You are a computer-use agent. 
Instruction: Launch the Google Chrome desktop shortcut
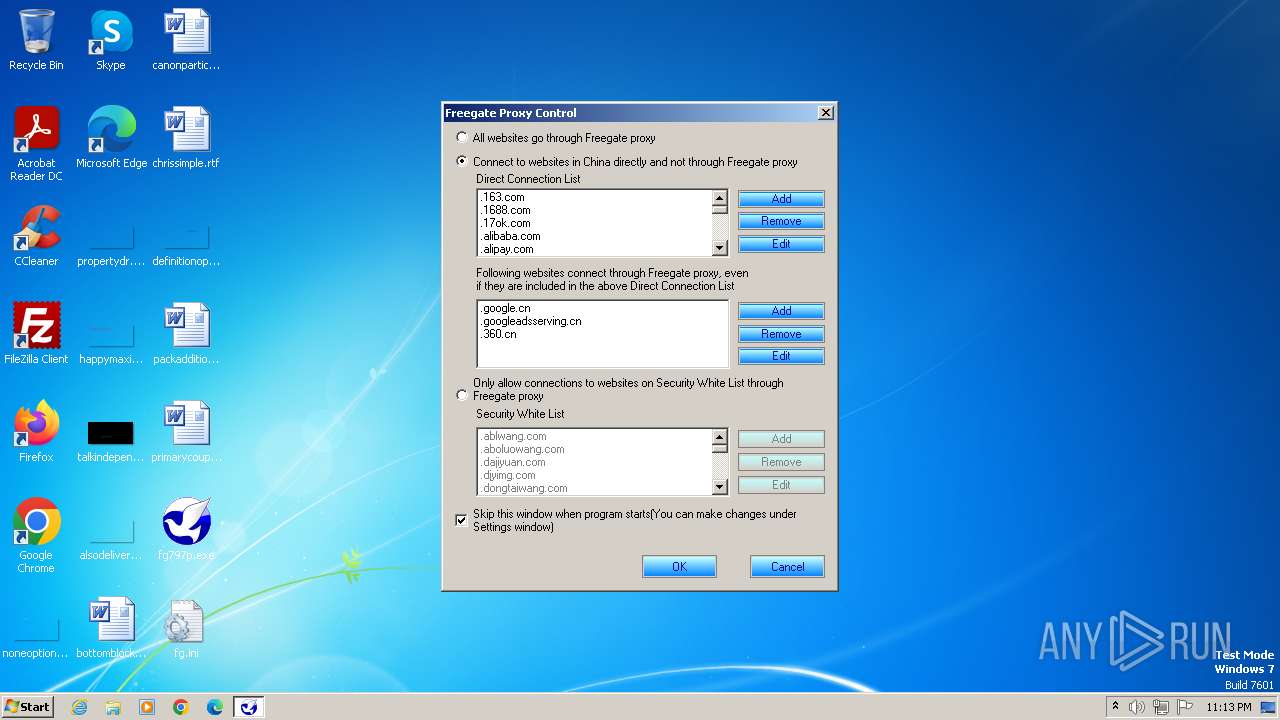tap(36, 536)
